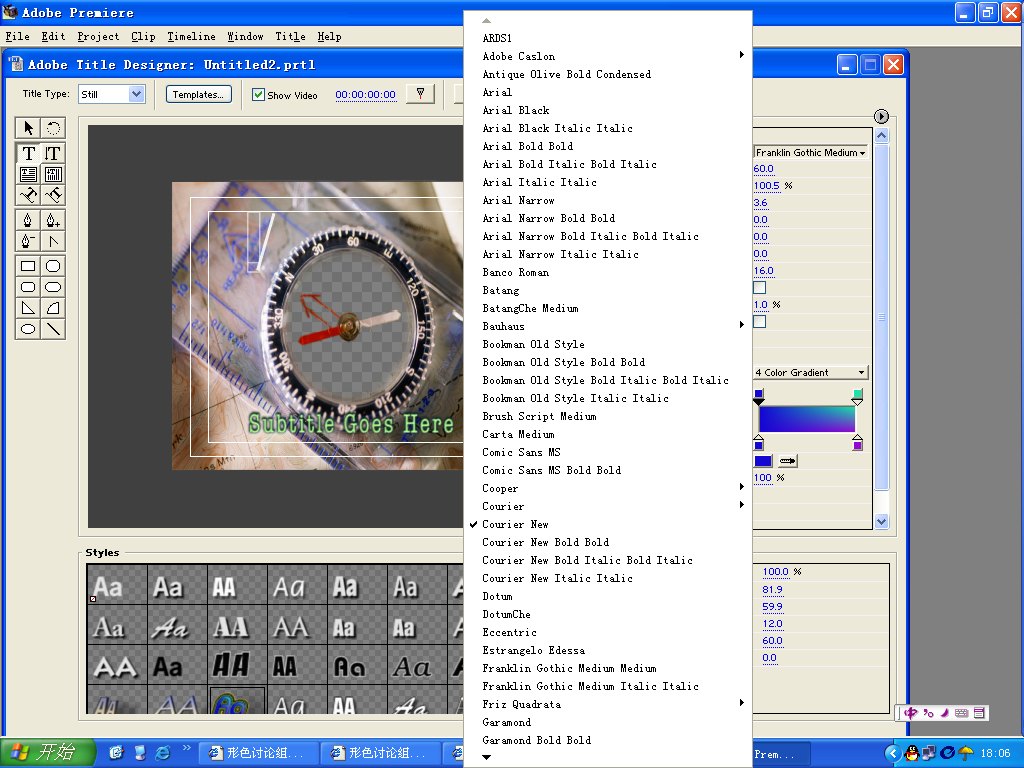Screen dimensions: 1024x768
Task: Click the 18:06 system clock
Action: tap(995, 753)
